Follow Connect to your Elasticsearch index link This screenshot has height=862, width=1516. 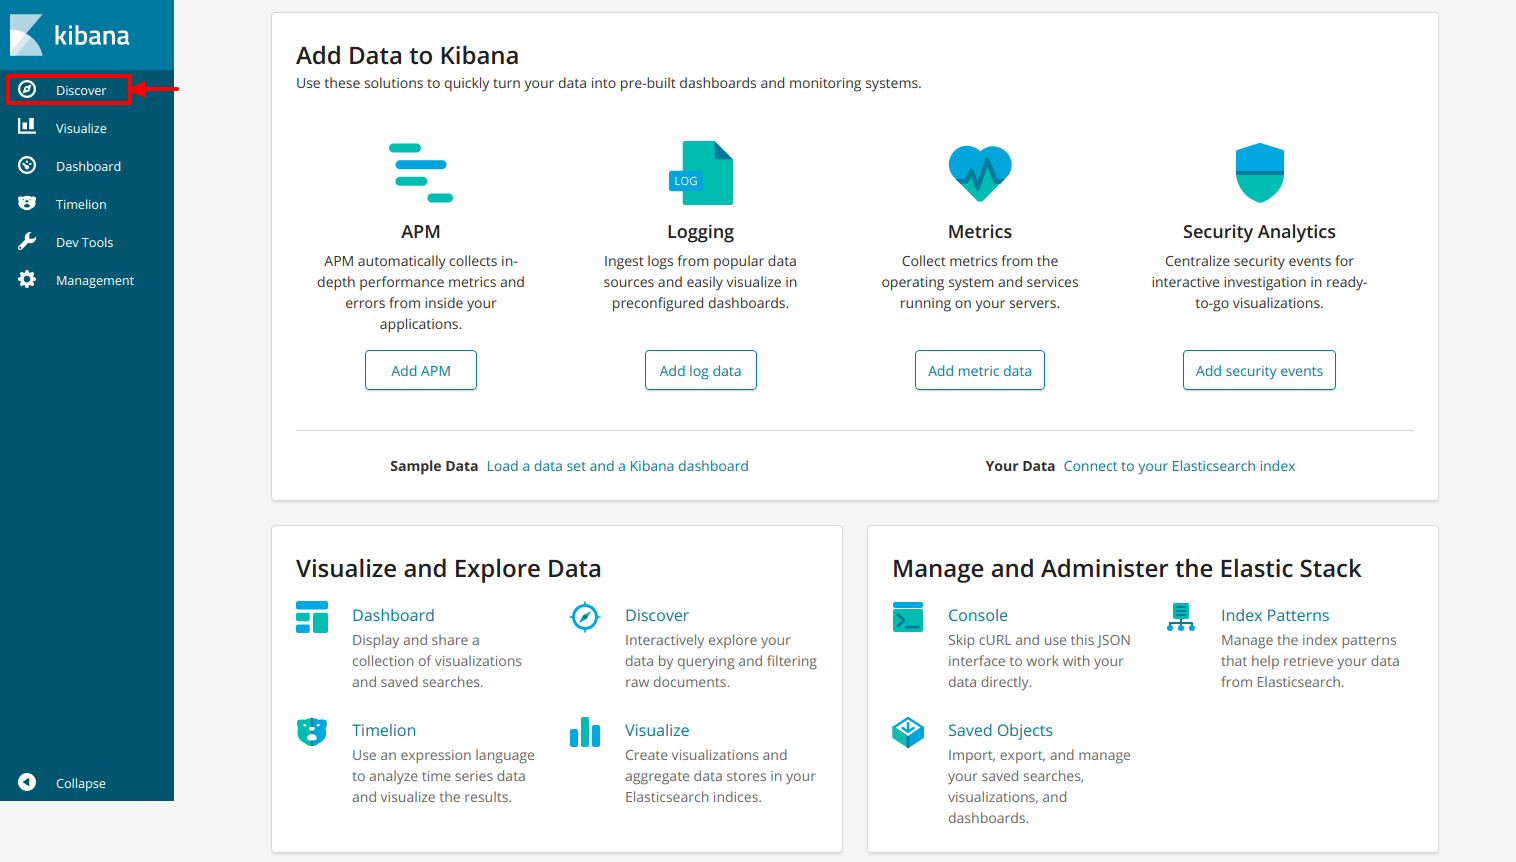coord(1179,466)
